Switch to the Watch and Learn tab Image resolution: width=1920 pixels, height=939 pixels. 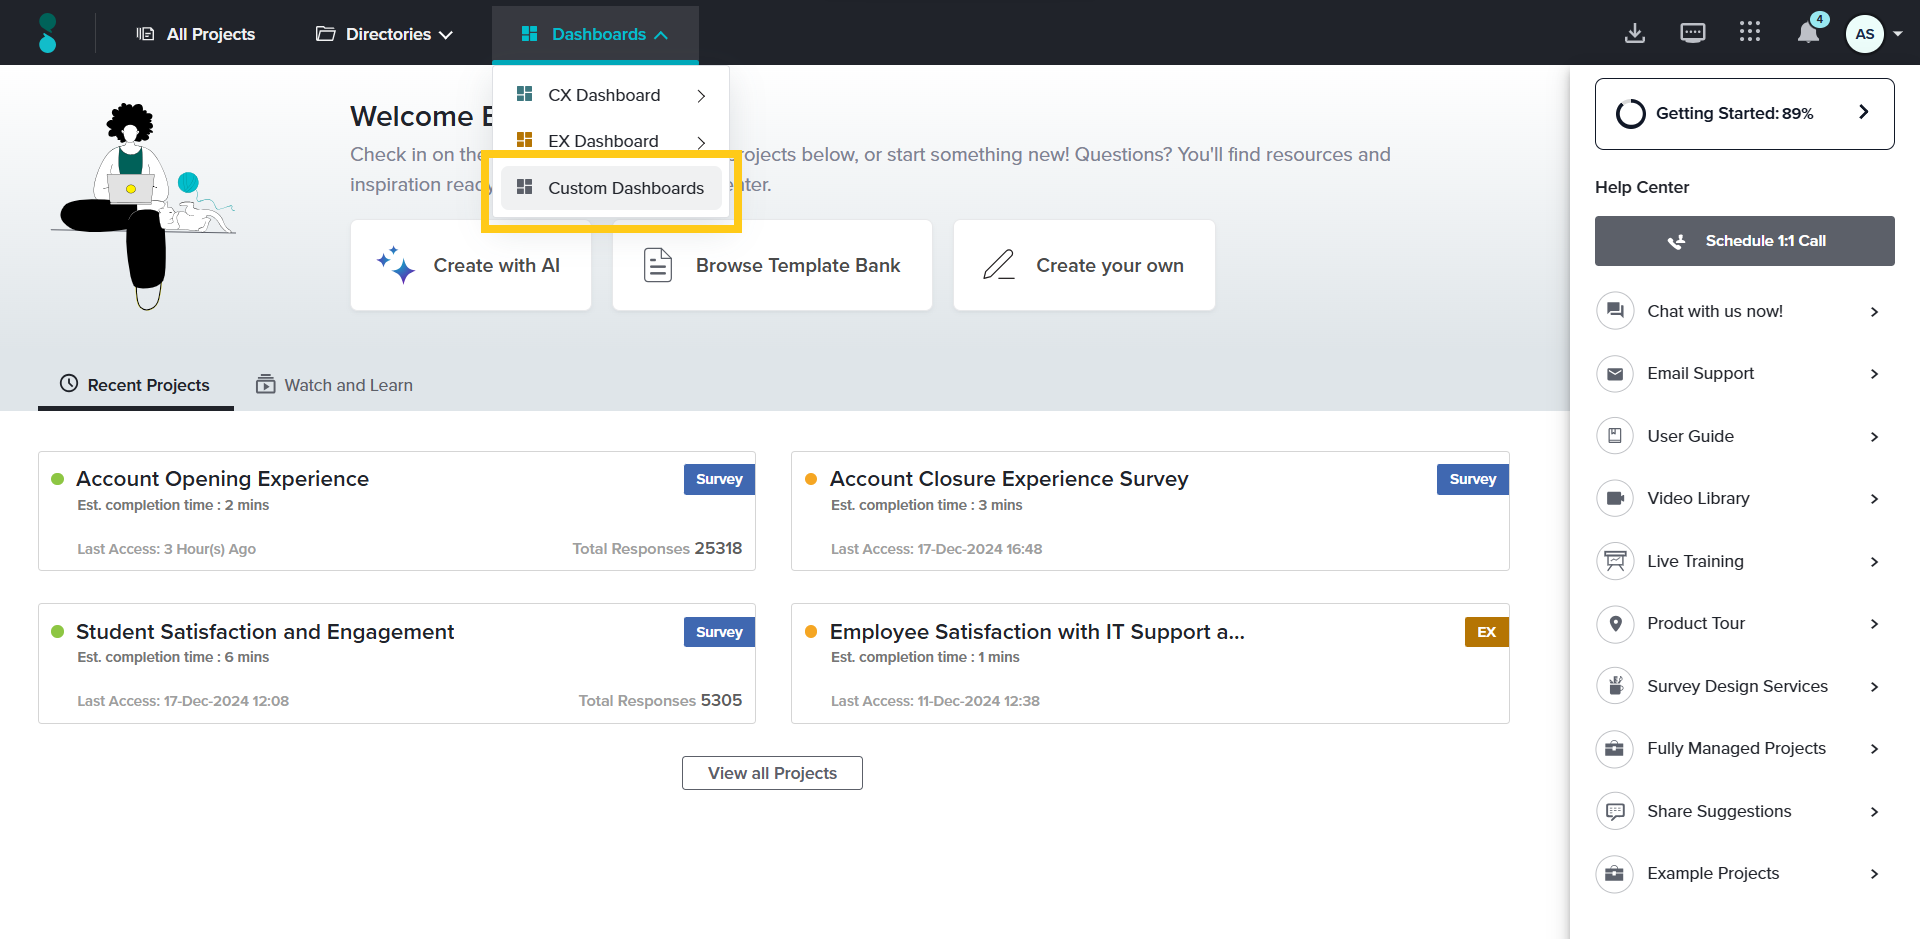[x=334, y=385]
